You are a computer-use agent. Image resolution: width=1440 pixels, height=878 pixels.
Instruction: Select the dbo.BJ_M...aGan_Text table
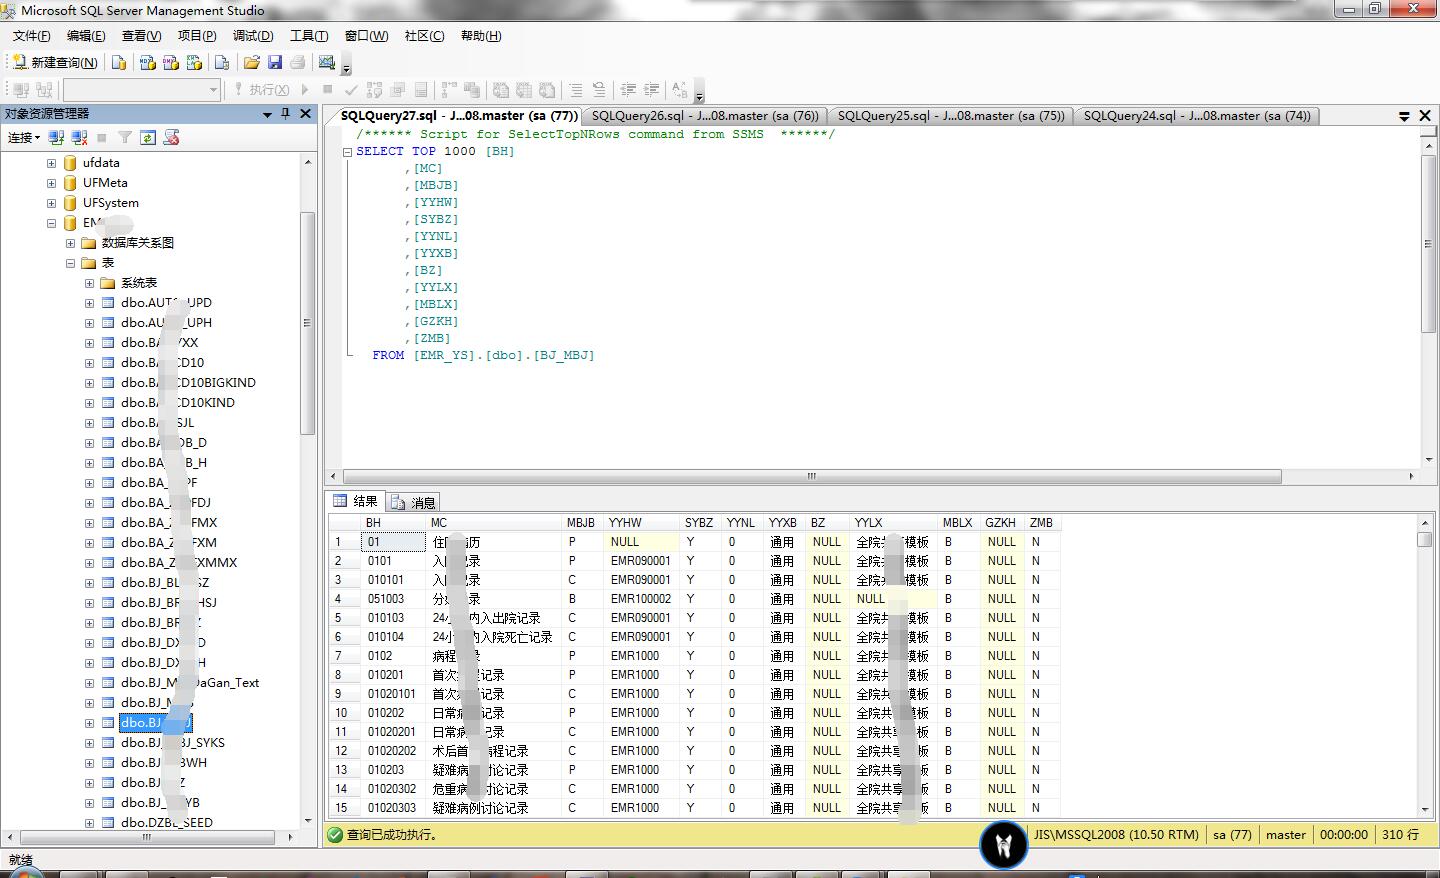coord(189,682)
